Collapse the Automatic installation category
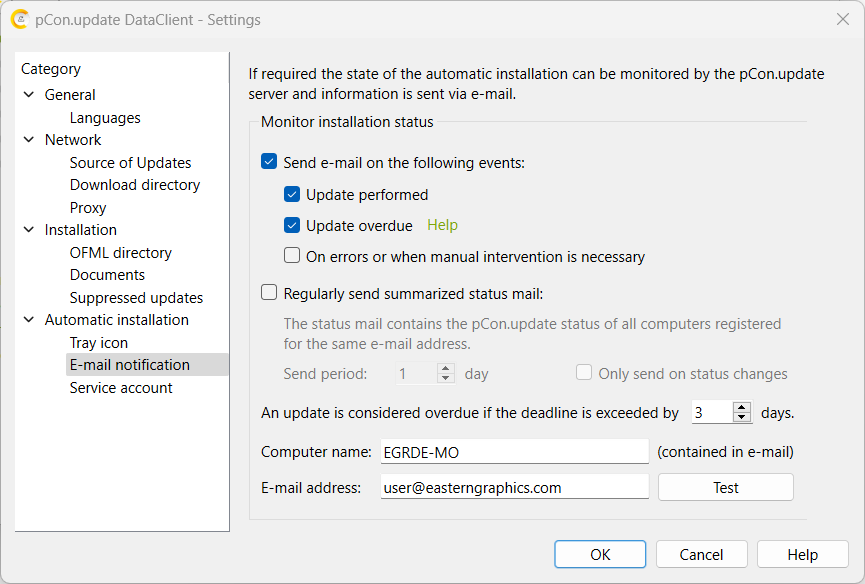865x584 pixels. (x=29, y=320)
